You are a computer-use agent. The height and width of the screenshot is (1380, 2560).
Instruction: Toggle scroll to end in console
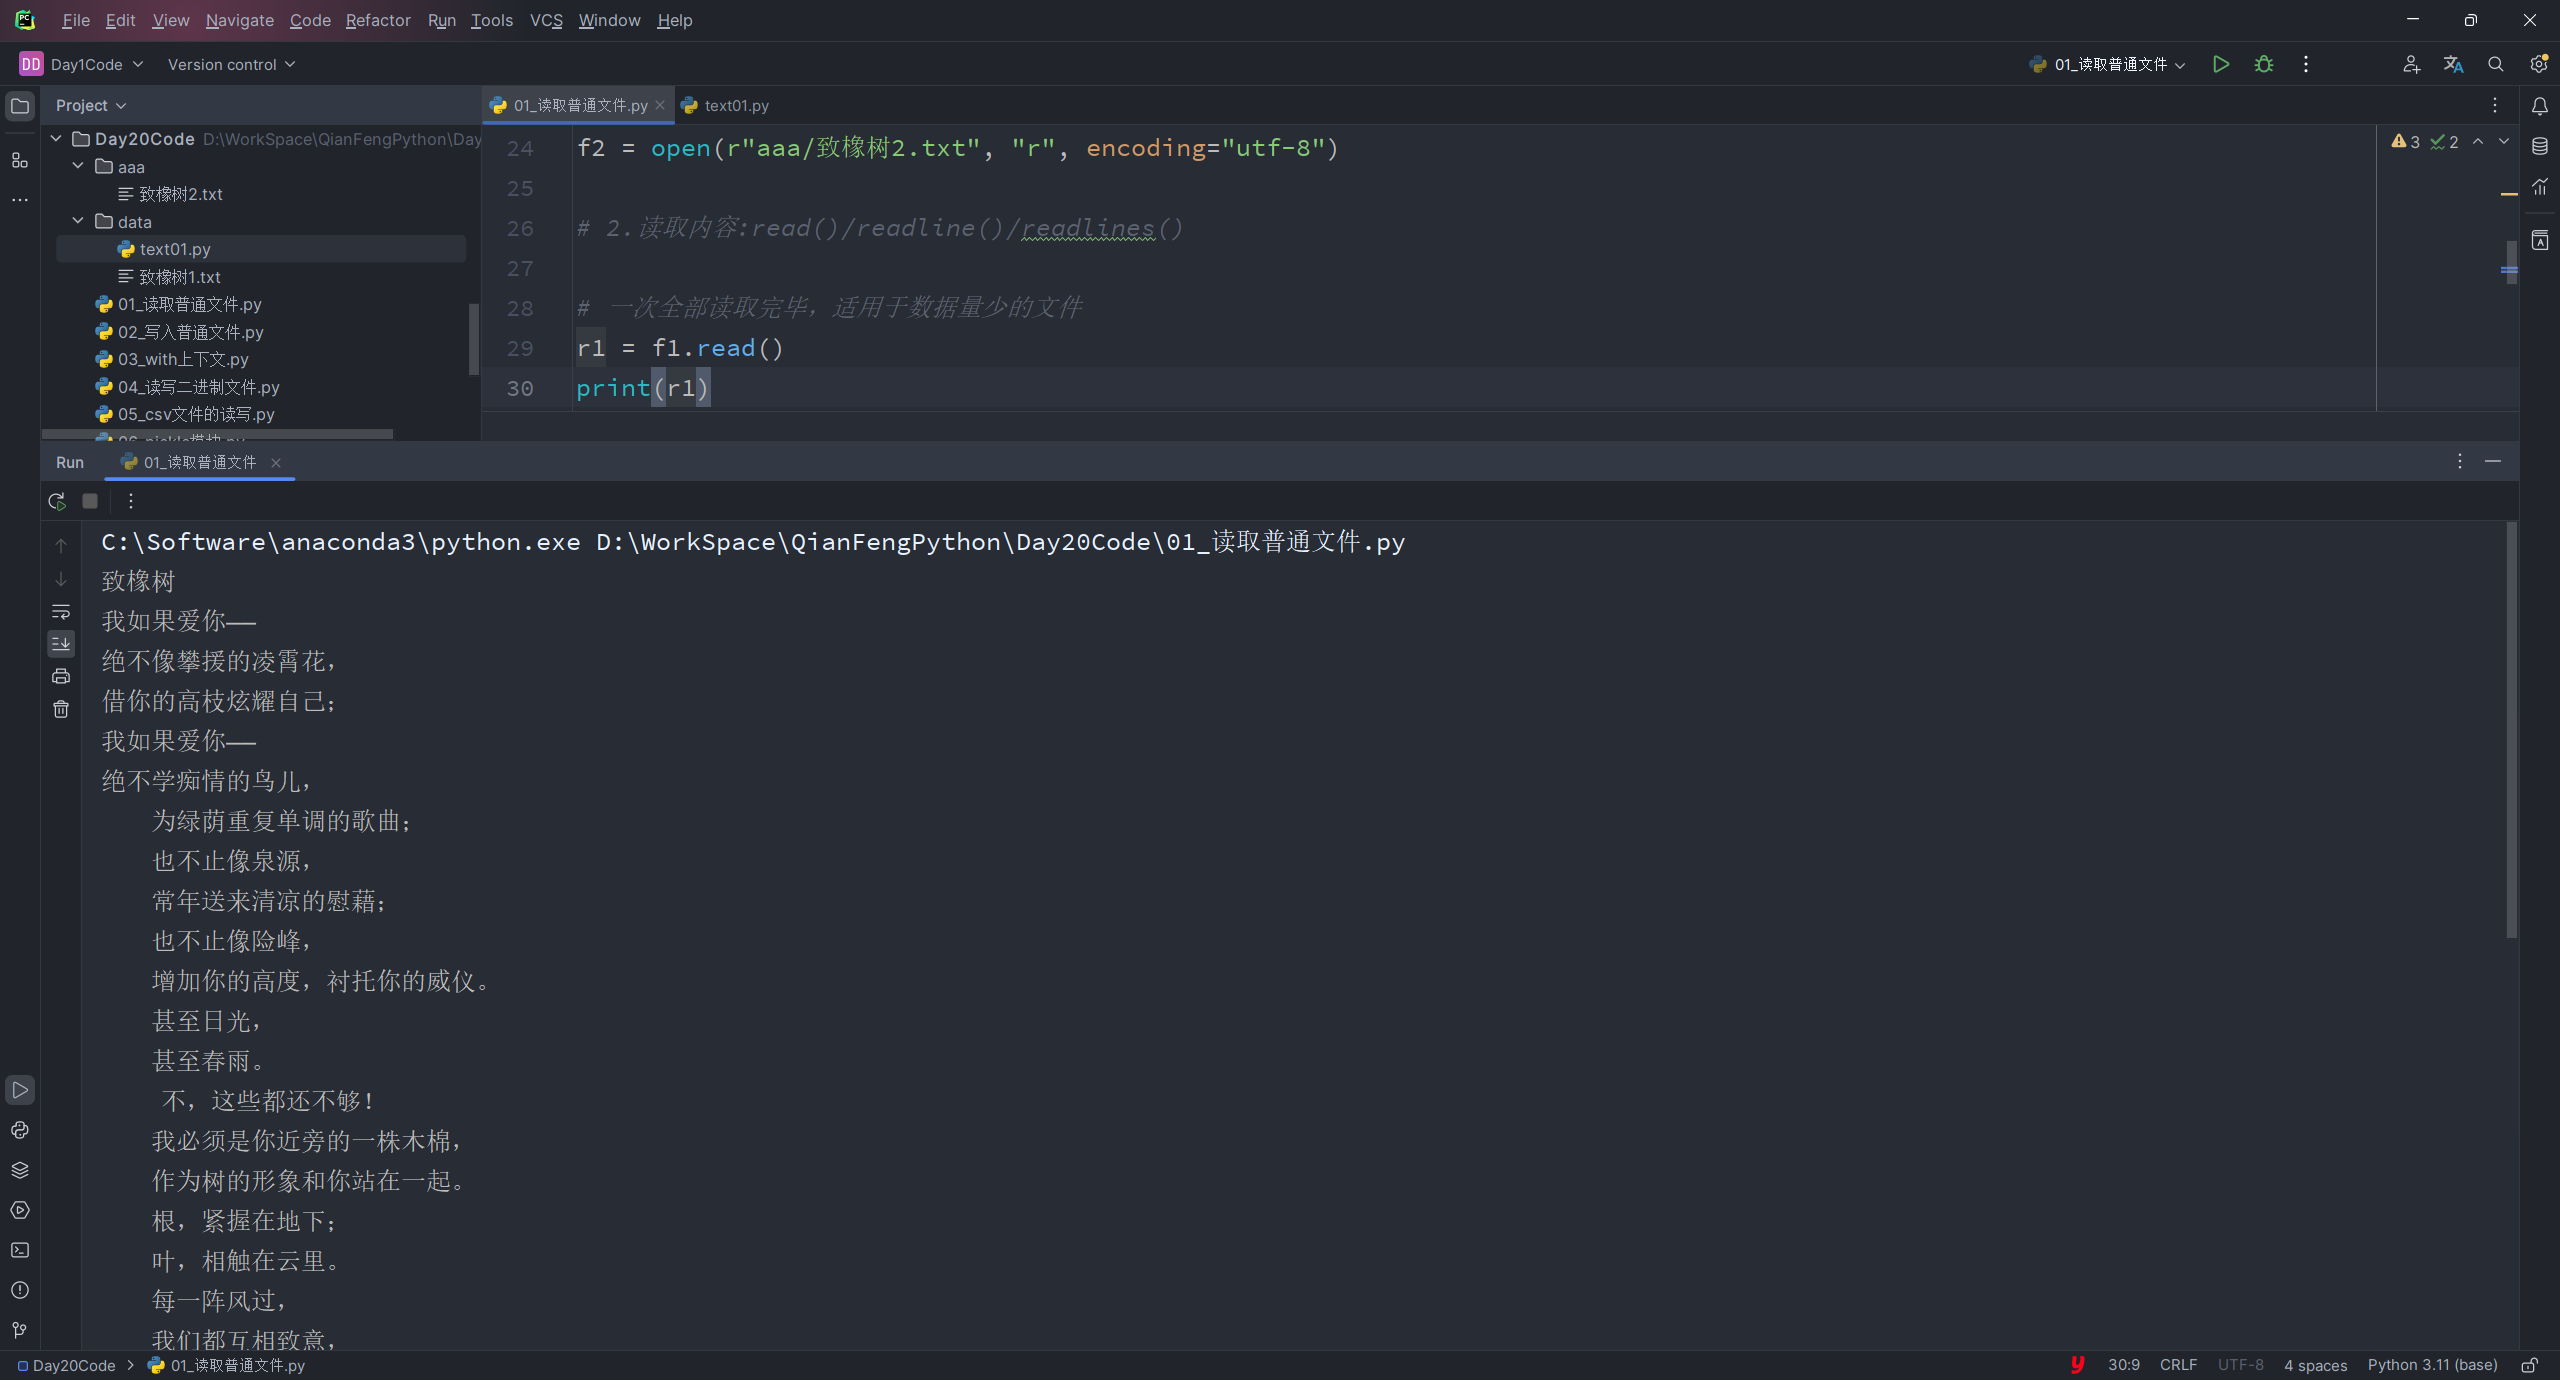click(61, 643)
